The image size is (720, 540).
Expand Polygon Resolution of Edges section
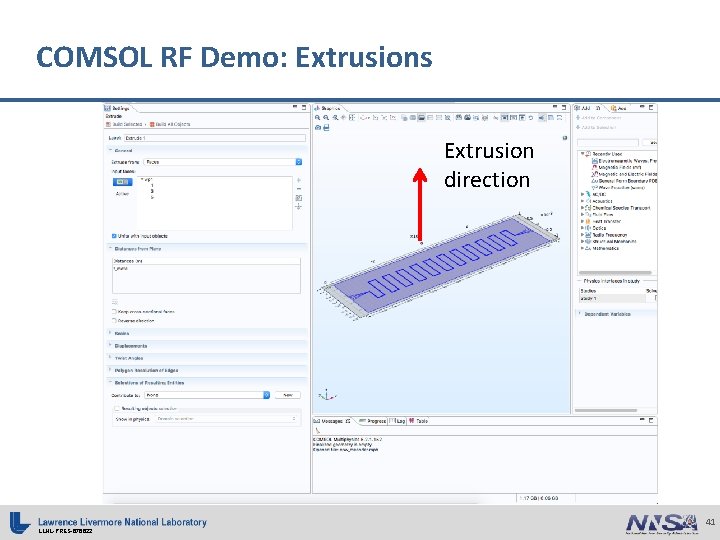coord(110,370)
